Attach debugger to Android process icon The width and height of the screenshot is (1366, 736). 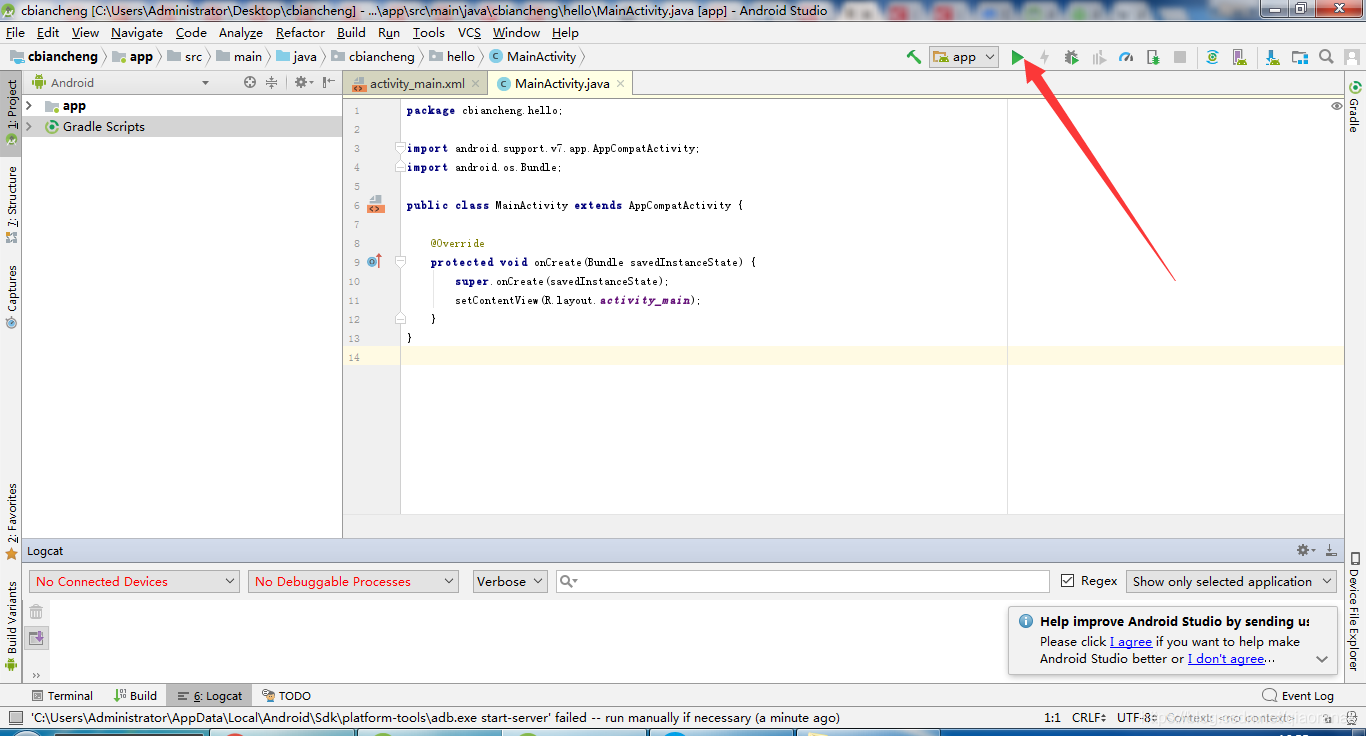(1153, 57)
